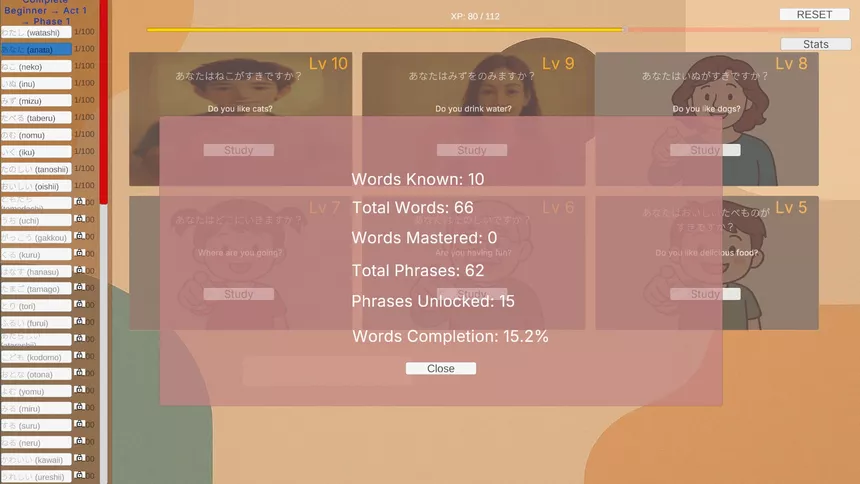
Task: Select the neko word entry
Action: pyautogui.click(x=36, y=66)
